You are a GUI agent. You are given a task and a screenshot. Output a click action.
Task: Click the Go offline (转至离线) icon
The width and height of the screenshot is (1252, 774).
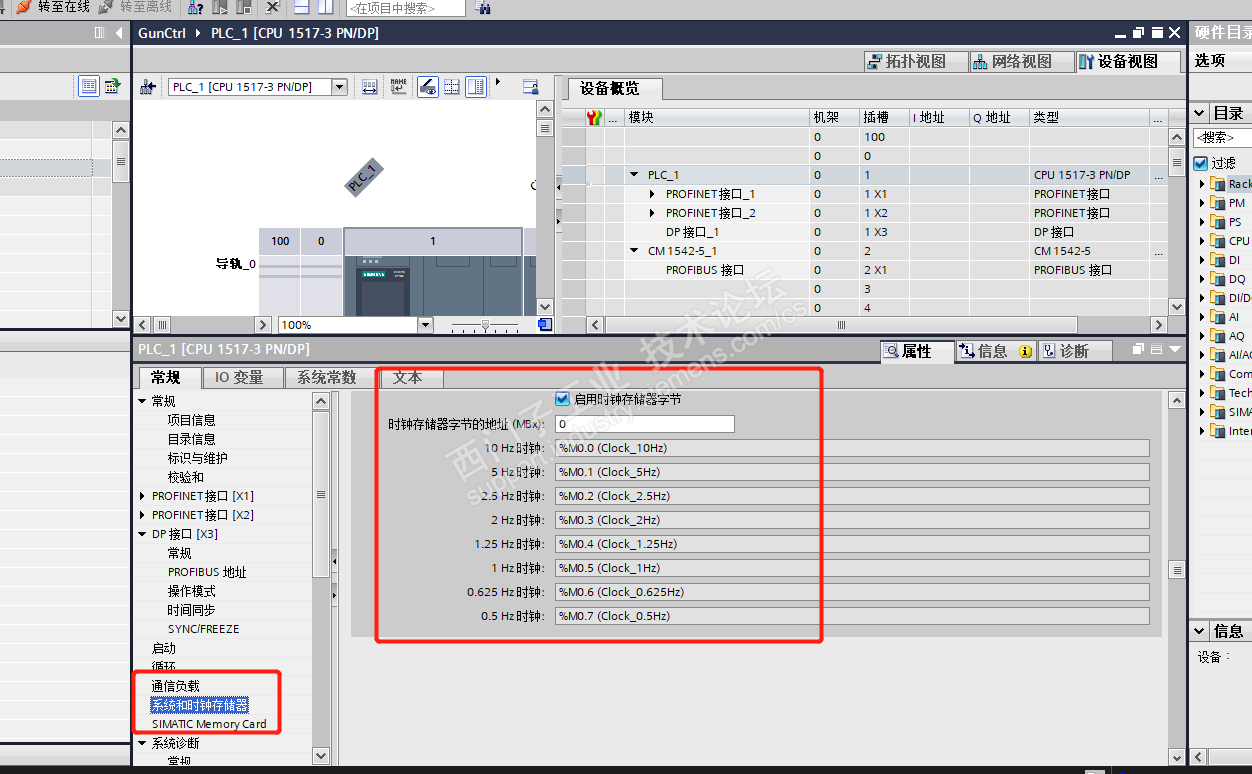[106, 7]
